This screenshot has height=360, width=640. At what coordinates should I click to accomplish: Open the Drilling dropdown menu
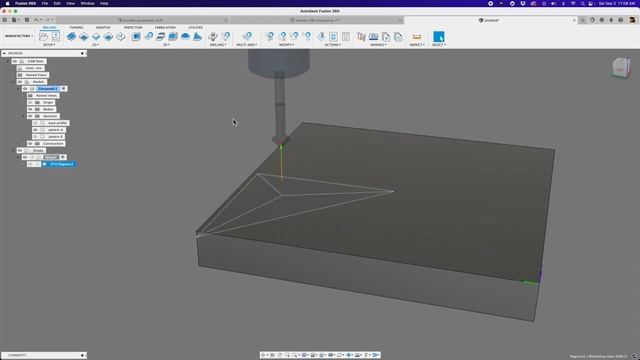(x=218, y=44)
